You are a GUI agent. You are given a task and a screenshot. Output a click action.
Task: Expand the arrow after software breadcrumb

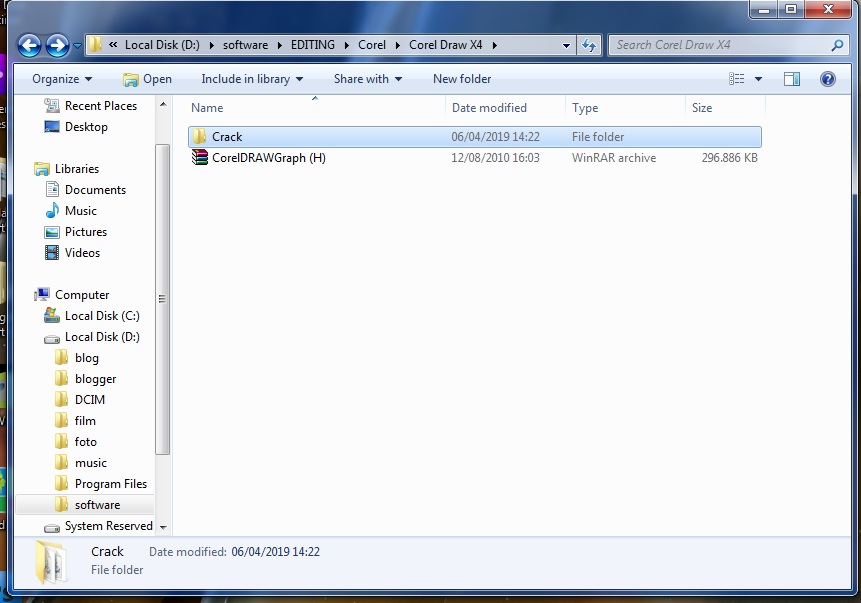click(x=279, y=46)
